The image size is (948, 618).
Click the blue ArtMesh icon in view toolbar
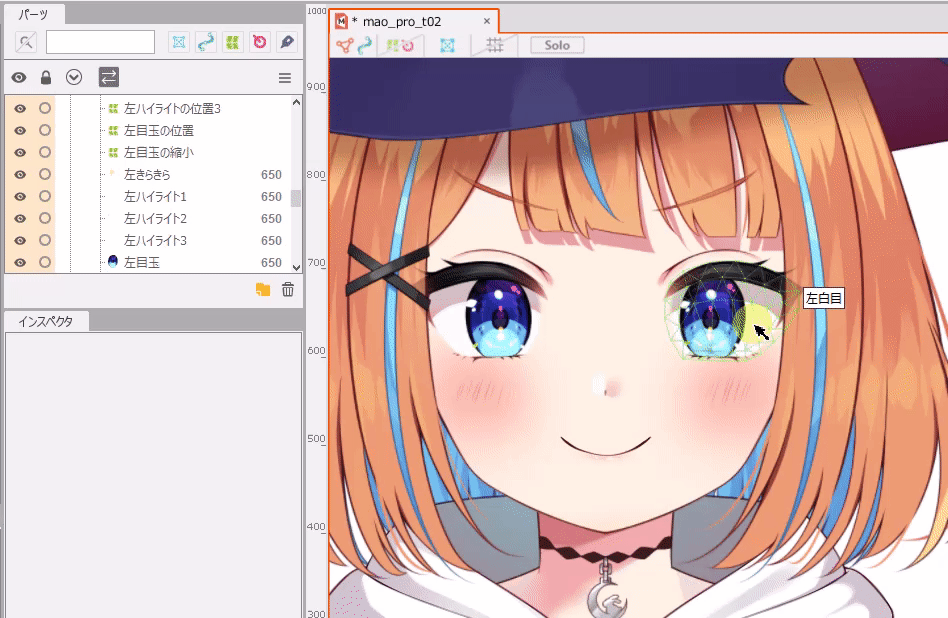[447, 45]
